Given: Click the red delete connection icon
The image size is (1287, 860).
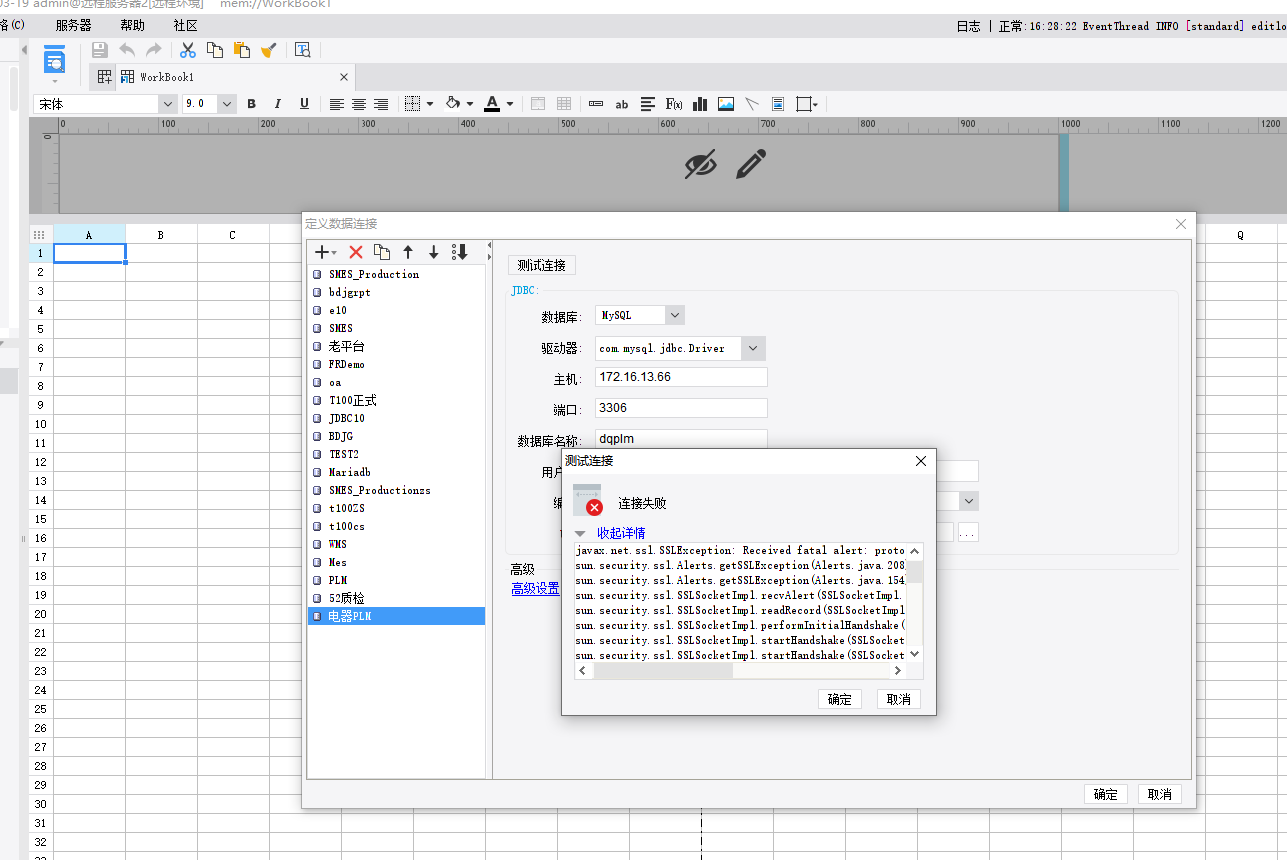Looking at the screenshot, I should (x=355, y=253).
